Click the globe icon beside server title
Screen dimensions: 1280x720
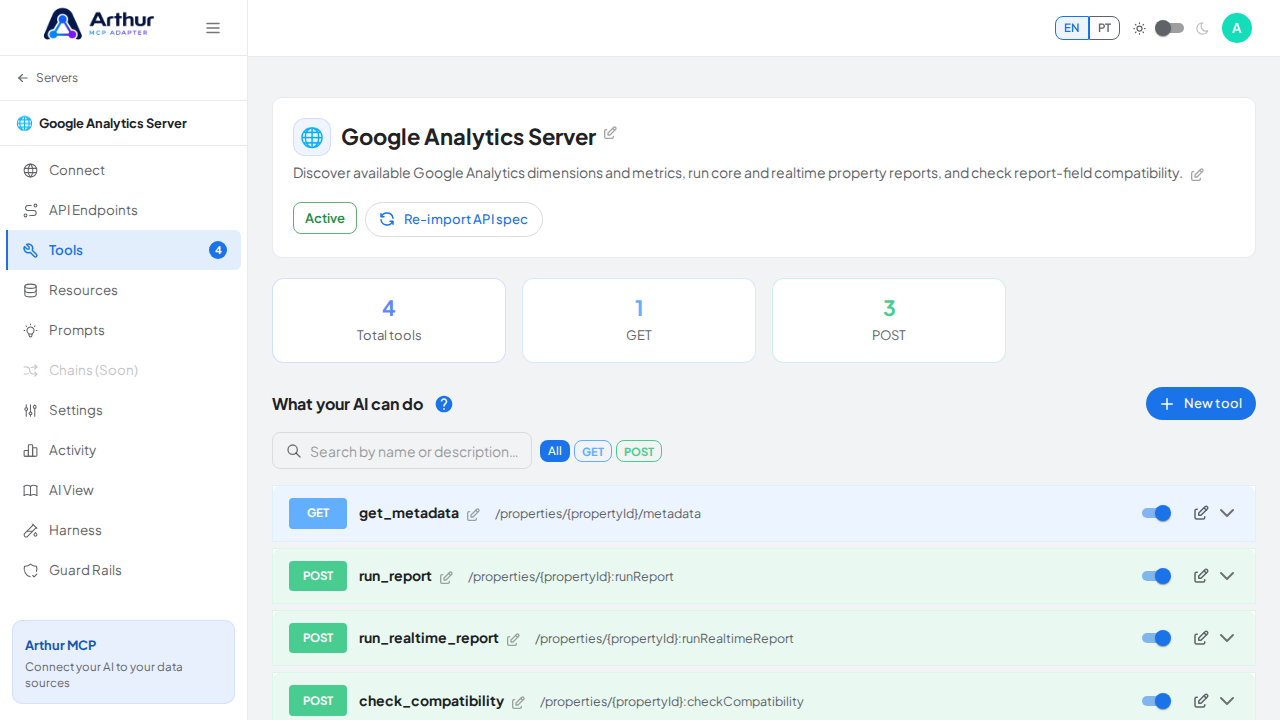[312, 137]
